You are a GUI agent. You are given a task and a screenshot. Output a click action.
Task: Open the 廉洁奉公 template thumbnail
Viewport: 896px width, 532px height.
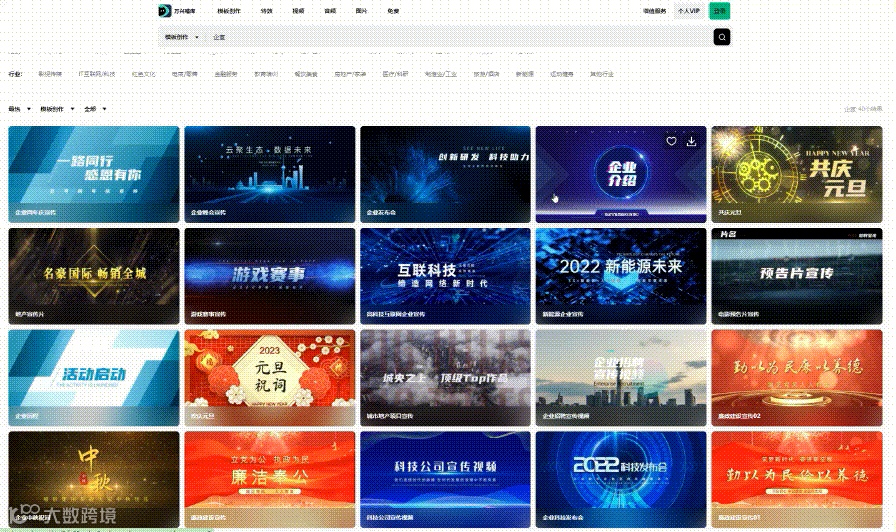[x=270, y=479]
